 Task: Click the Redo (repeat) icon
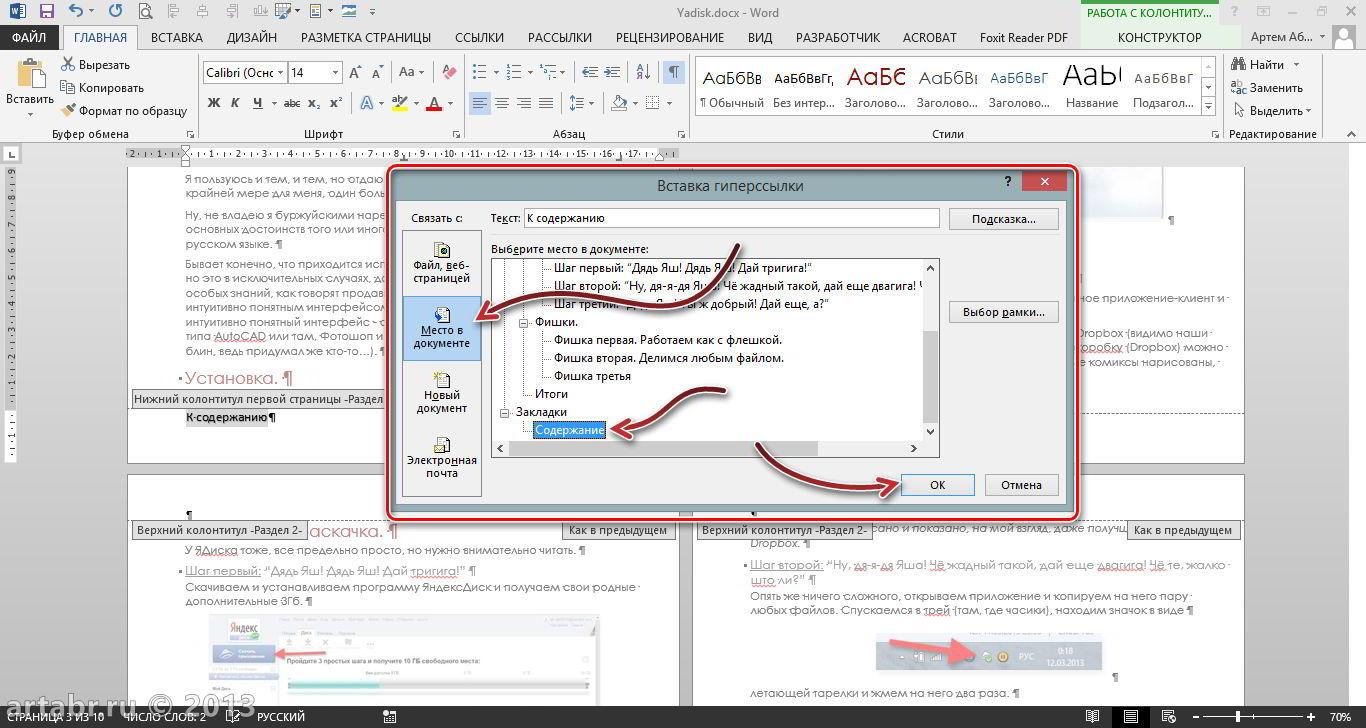115,12
